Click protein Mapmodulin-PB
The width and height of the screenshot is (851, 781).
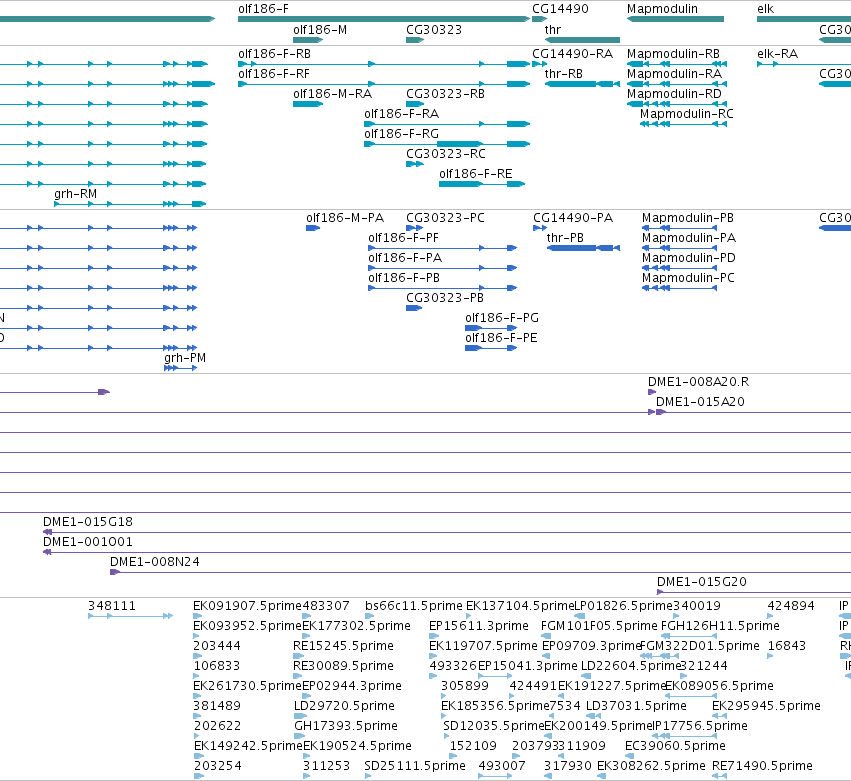coord(688,218)
